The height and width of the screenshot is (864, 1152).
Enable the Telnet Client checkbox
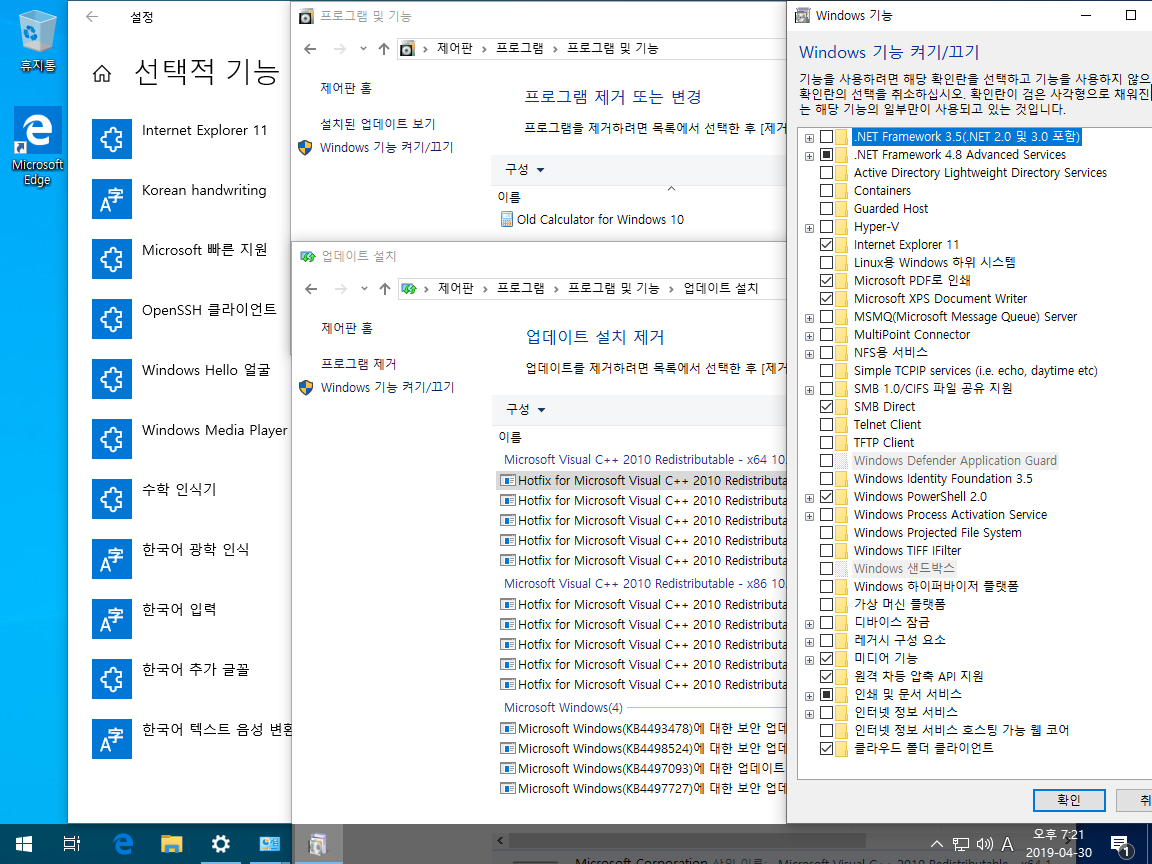coord(827,425)
